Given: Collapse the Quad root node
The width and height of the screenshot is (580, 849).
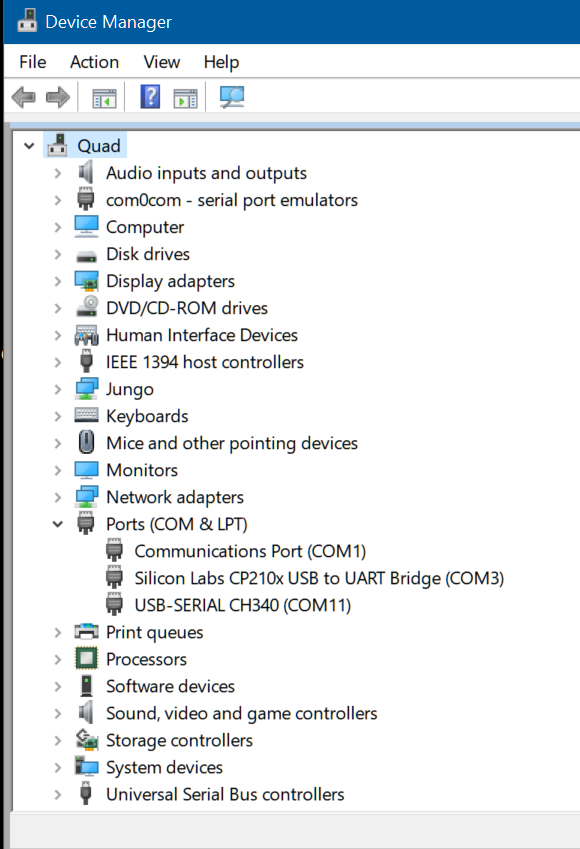Looking at the screenshot, I should (29, 146).
